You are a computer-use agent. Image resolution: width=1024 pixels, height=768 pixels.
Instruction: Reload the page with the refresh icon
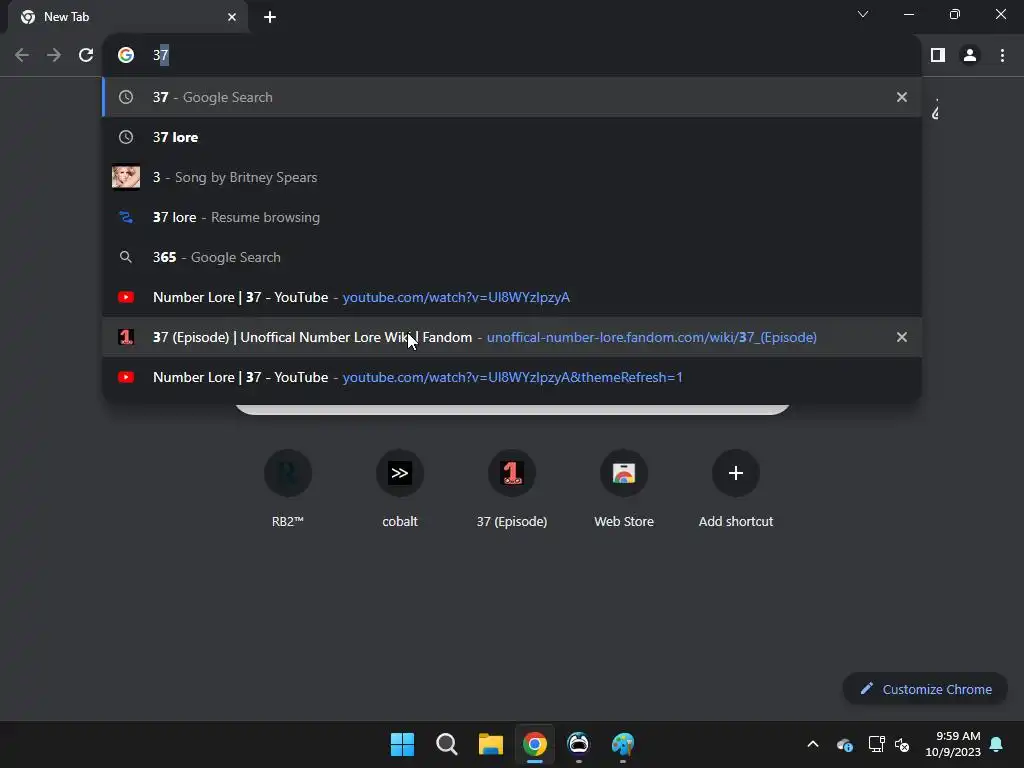[x=86, y=55]
